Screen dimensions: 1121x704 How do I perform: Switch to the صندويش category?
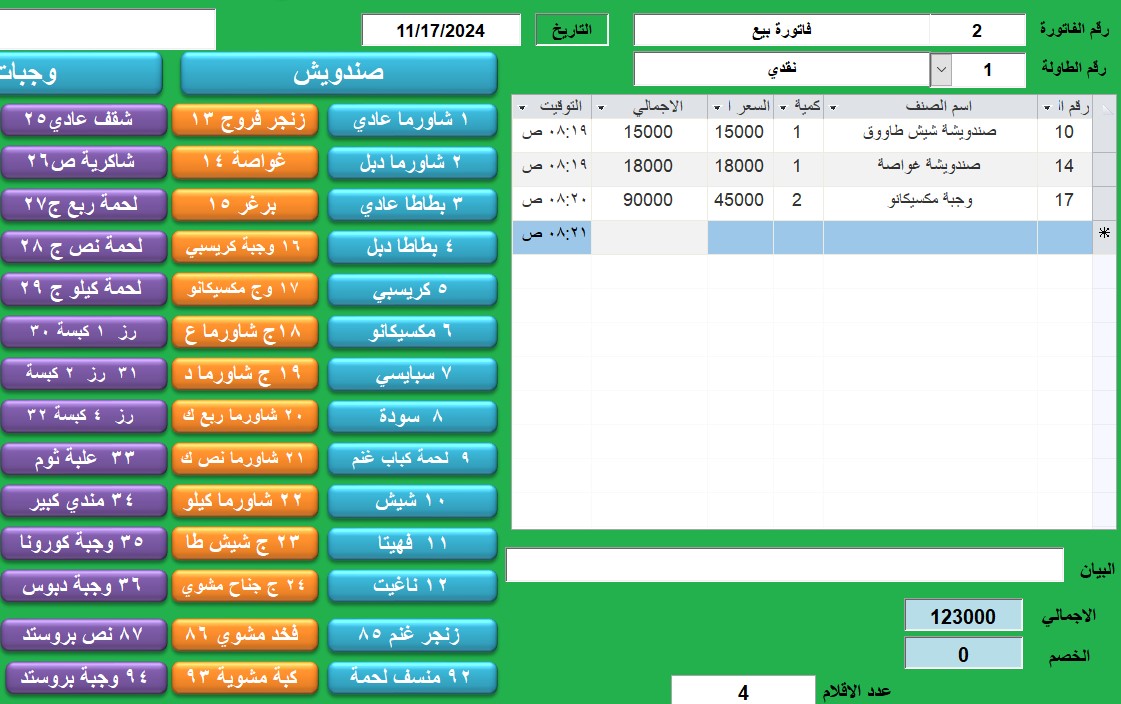pos(338,74)
